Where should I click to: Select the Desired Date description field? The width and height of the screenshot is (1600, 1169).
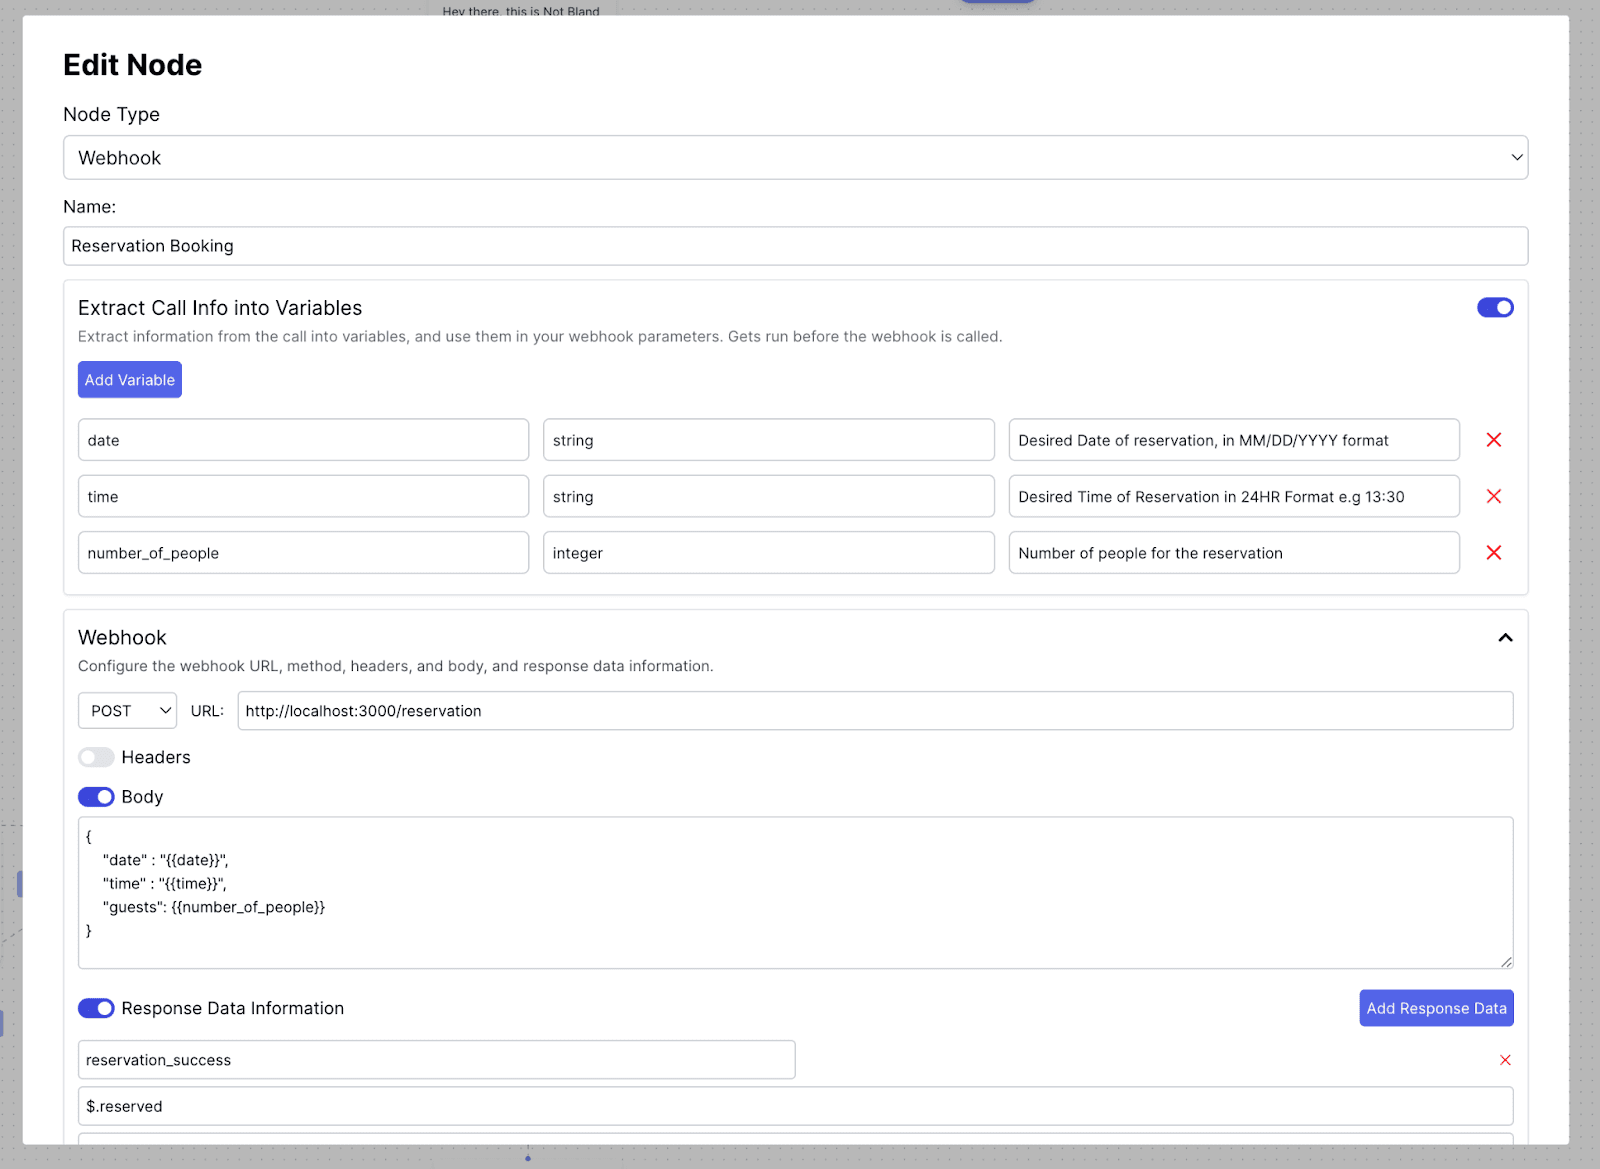click(x=1234, y=439)
